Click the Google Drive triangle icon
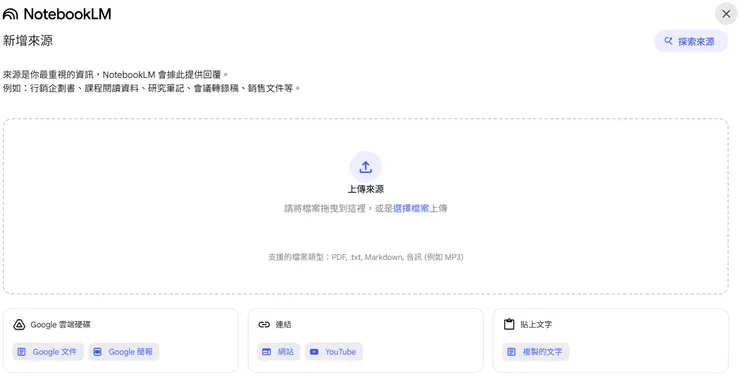 point(19,325)
